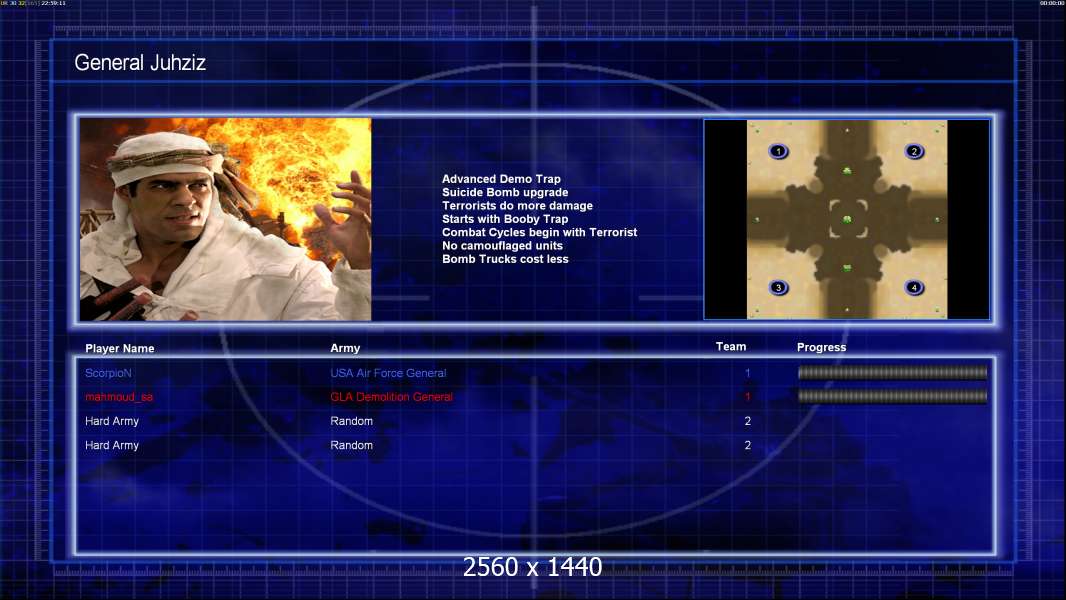Click USA Air Force General army text
This screenshot has height=600, width=1066.
tap(388, 373)
